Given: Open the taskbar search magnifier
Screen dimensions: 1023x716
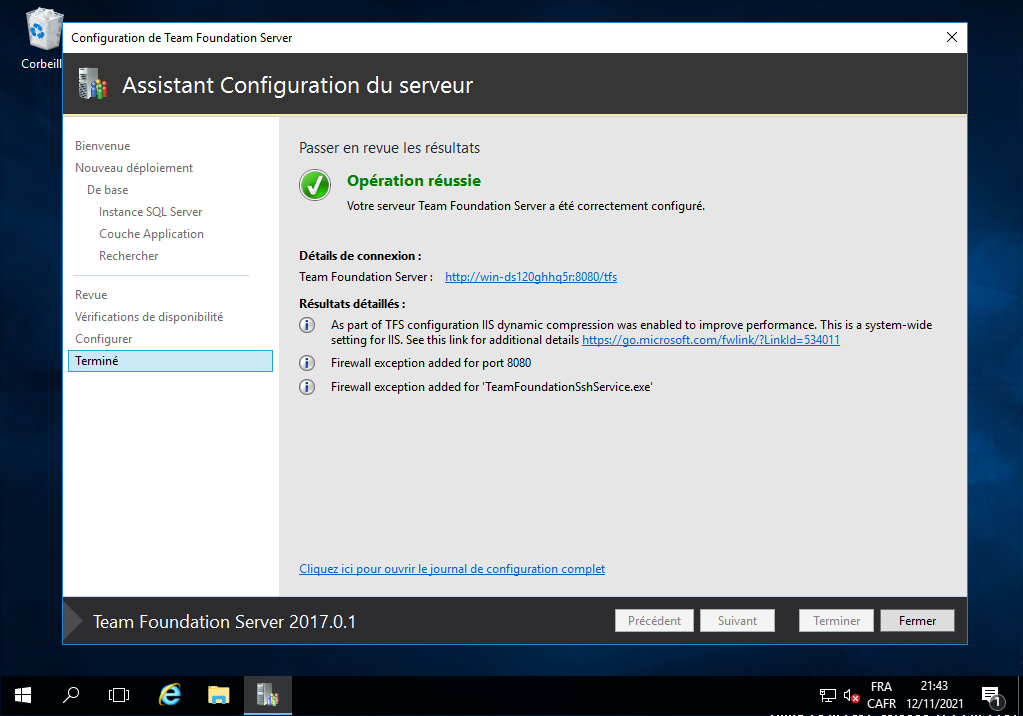Looking at the screenshot, I should (x=71, y=694).
